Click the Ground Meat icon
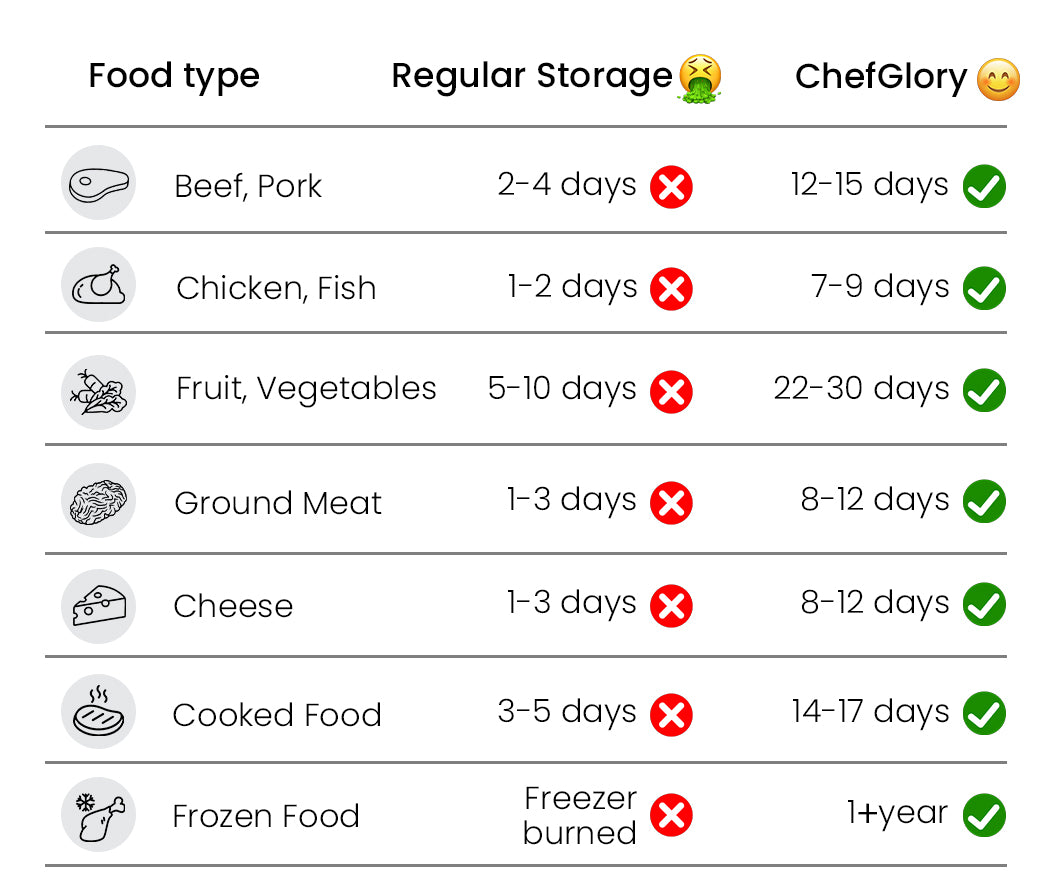 (98, 501)
